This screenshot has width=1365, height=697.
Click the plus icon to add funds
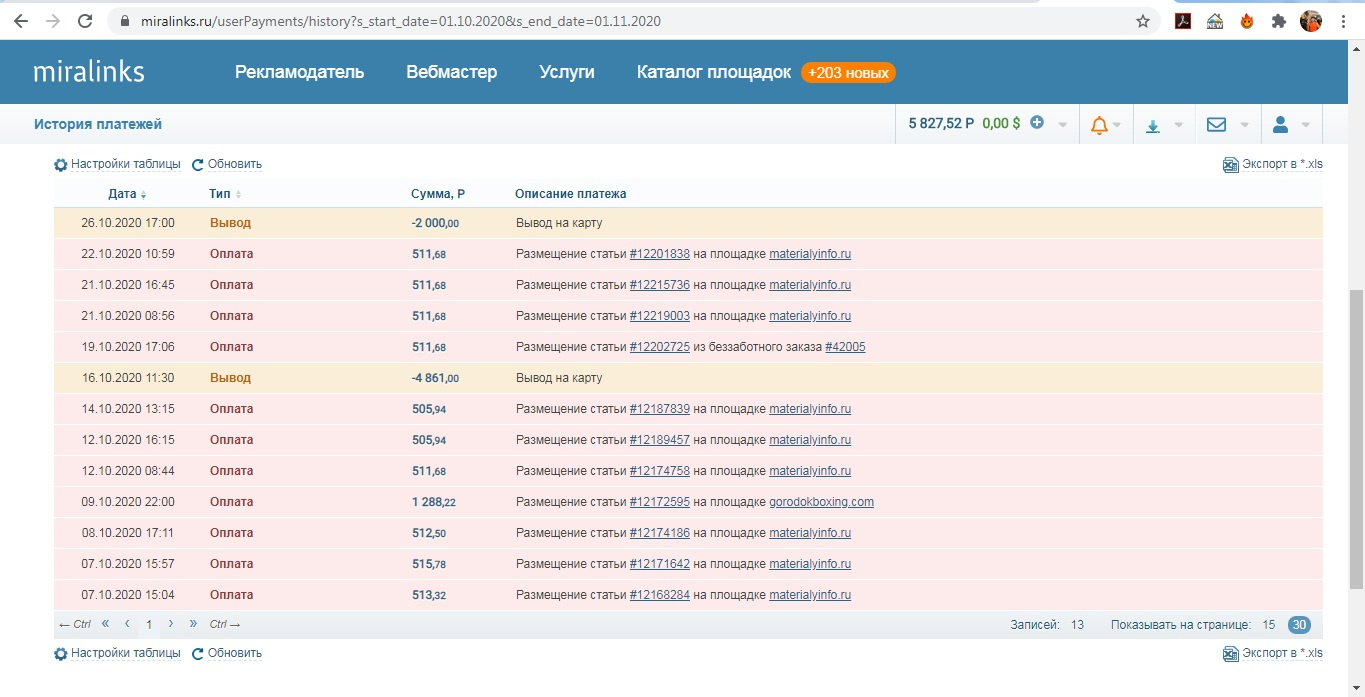[x=1037, y=123]
